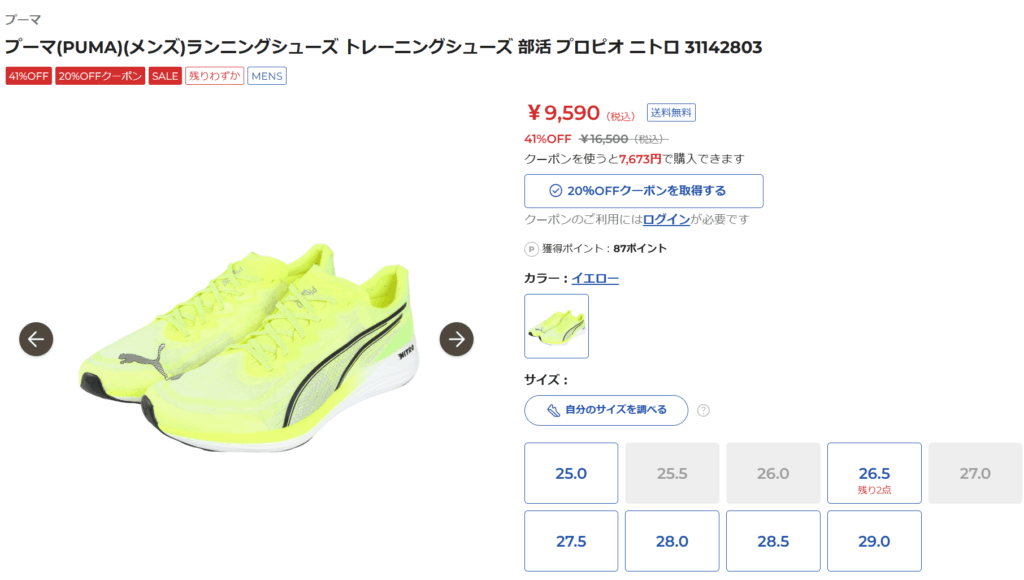Screen dimensions: 1024x580
Task: Click the MENS tag
Action: click(x=267, y=76)
